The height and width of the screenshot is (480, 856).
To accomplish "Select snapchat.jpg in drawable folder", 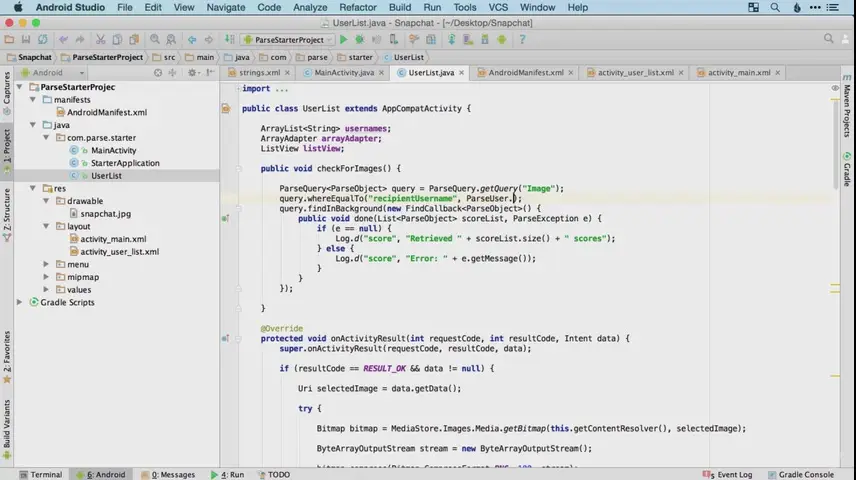I will pos(105,214).
